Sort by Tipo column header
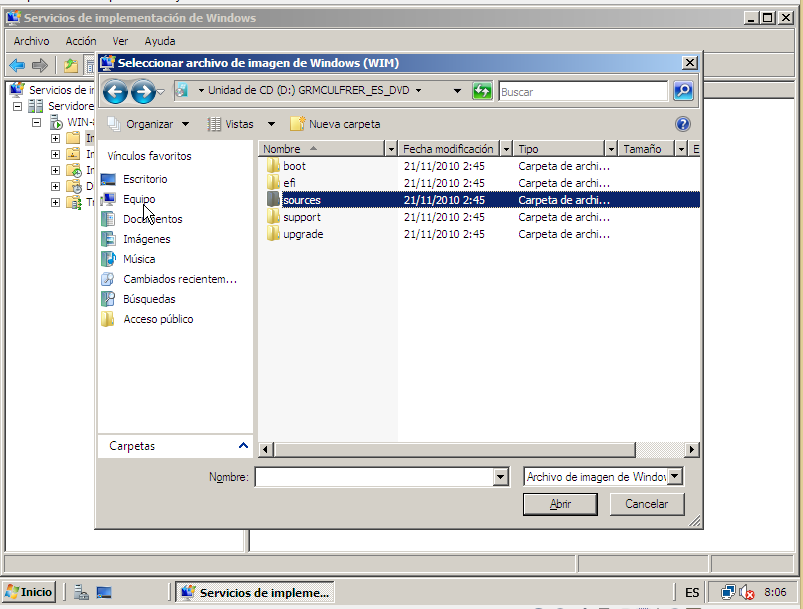Viewport: 803px width, 609px height. (559, 149)
